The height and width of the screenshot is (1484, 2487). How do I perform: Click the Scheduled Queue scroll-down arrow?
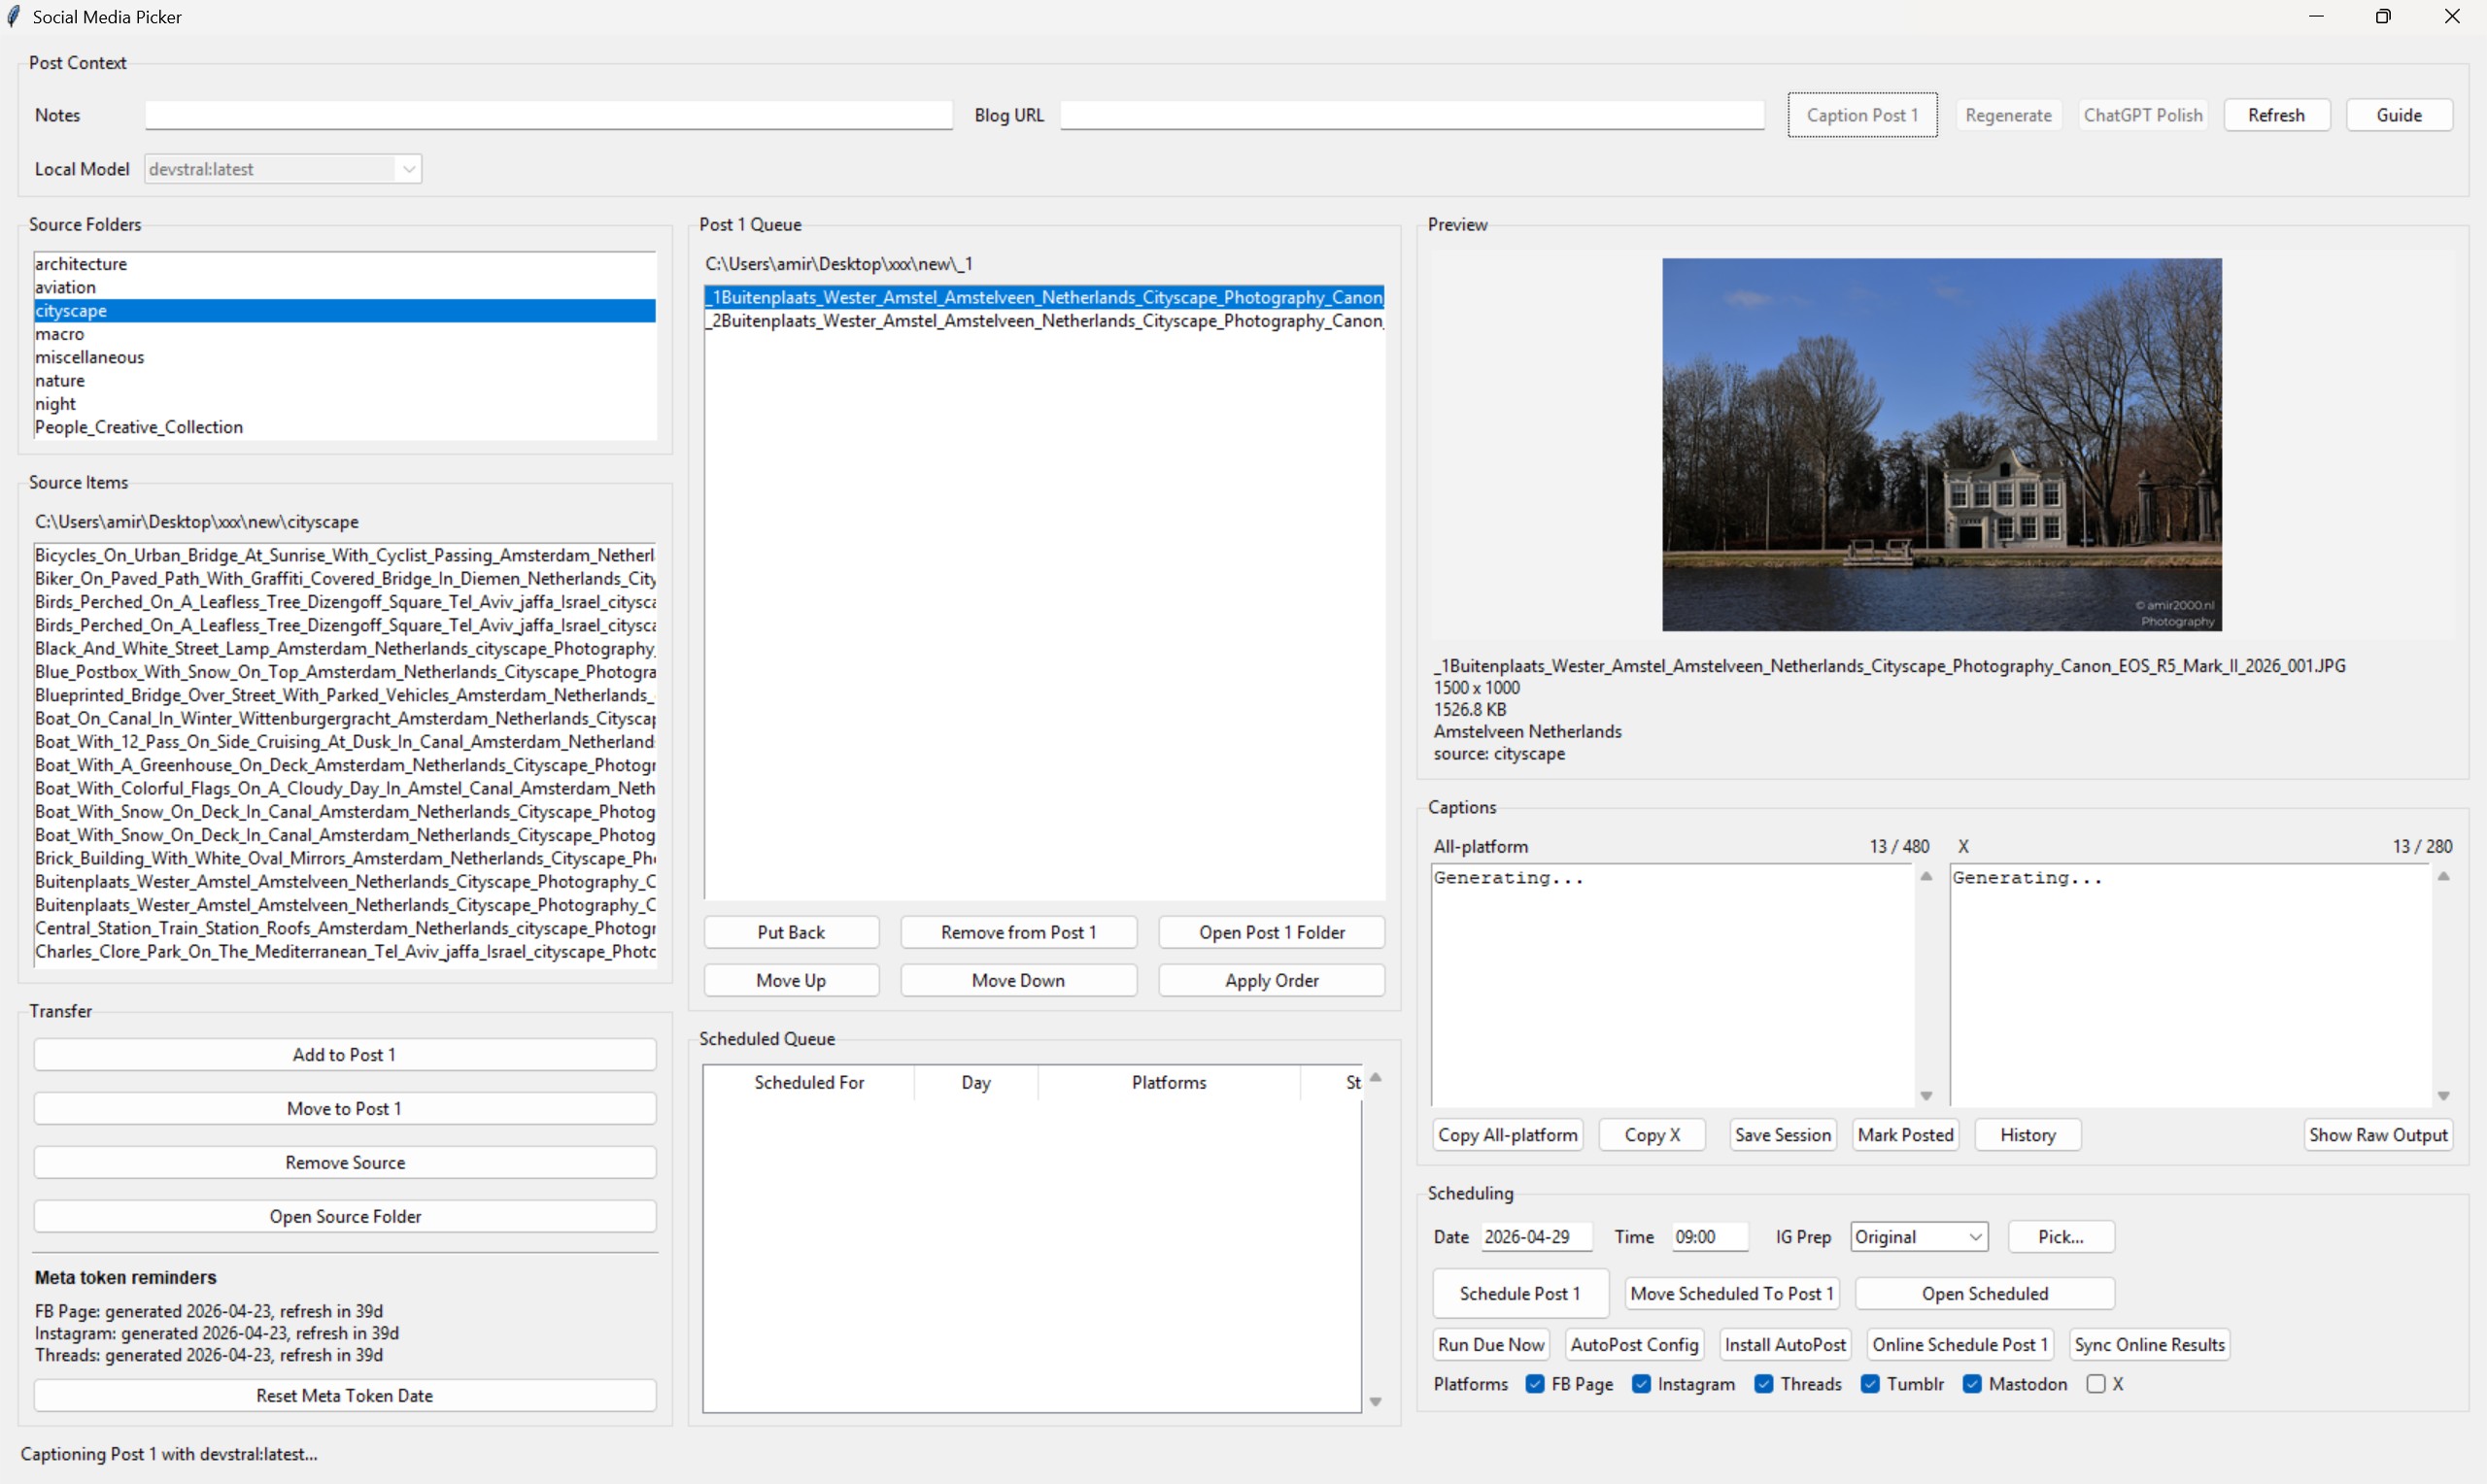[1375, 1402]
